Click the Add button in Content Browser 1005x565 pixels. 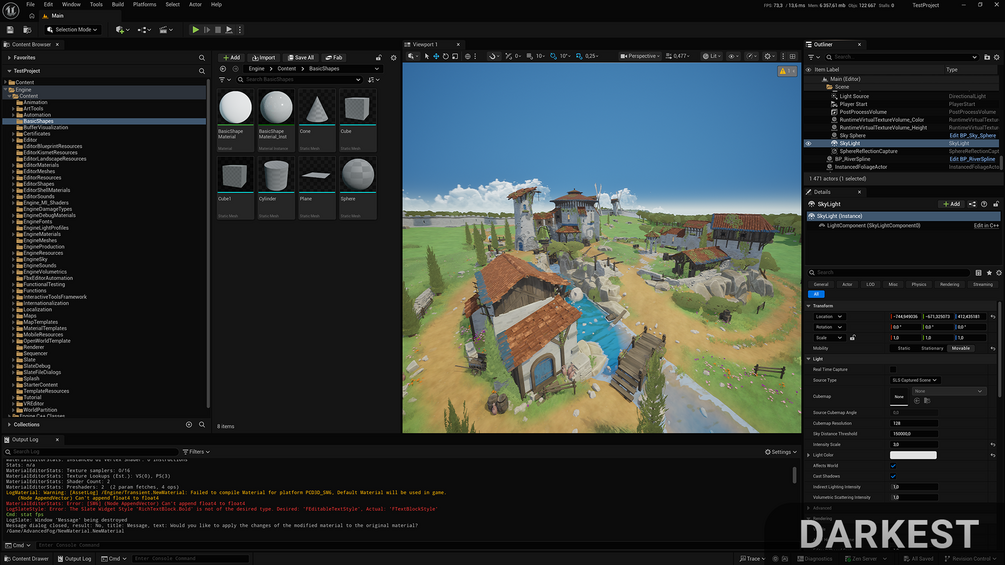pyautogui.click(x=231, y=58)
